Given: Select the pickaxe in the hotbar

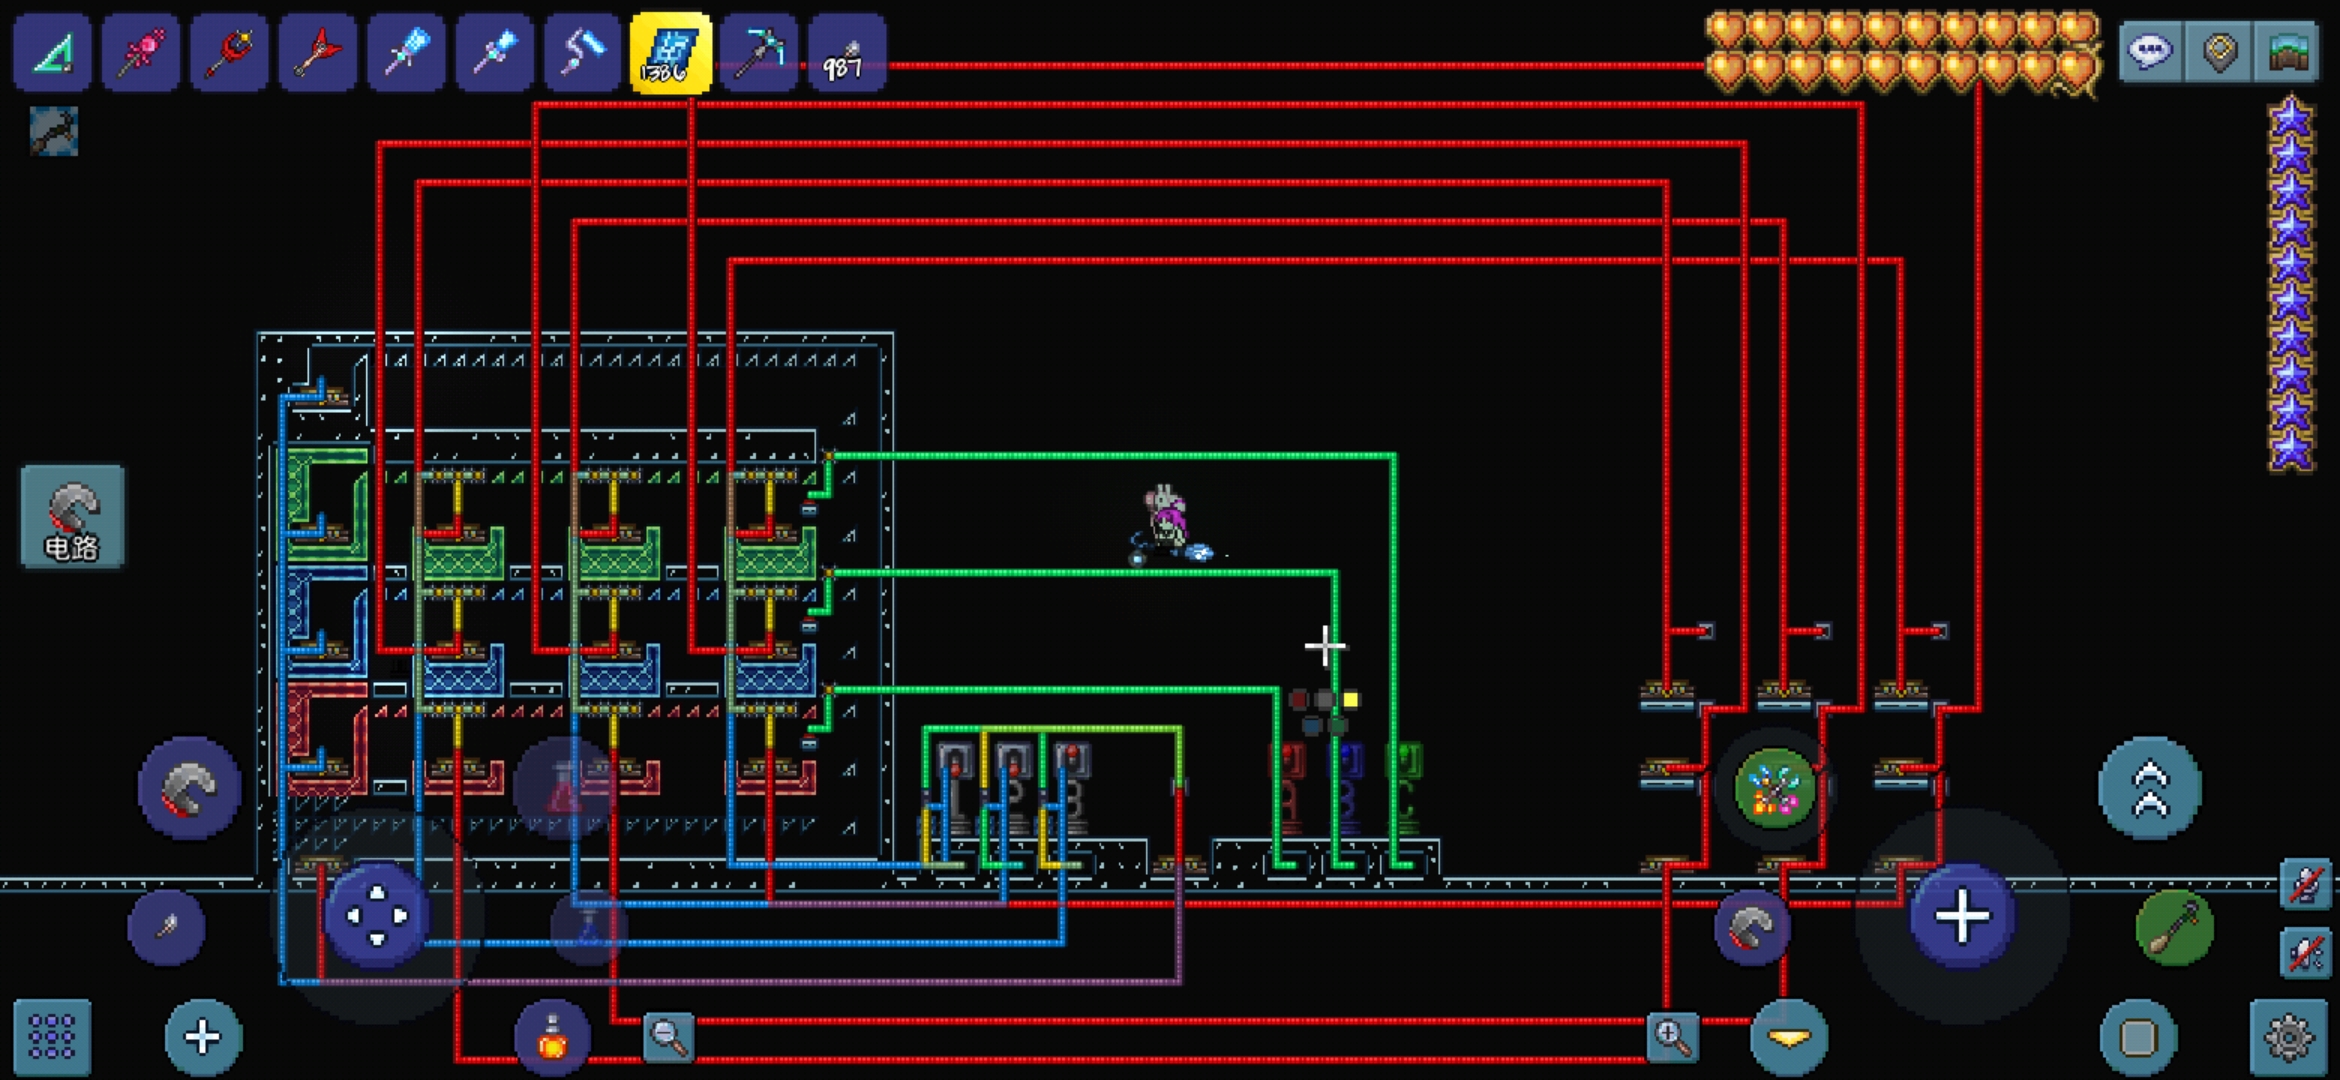Looking at the screenshot, I should click(x=760, y=52).
